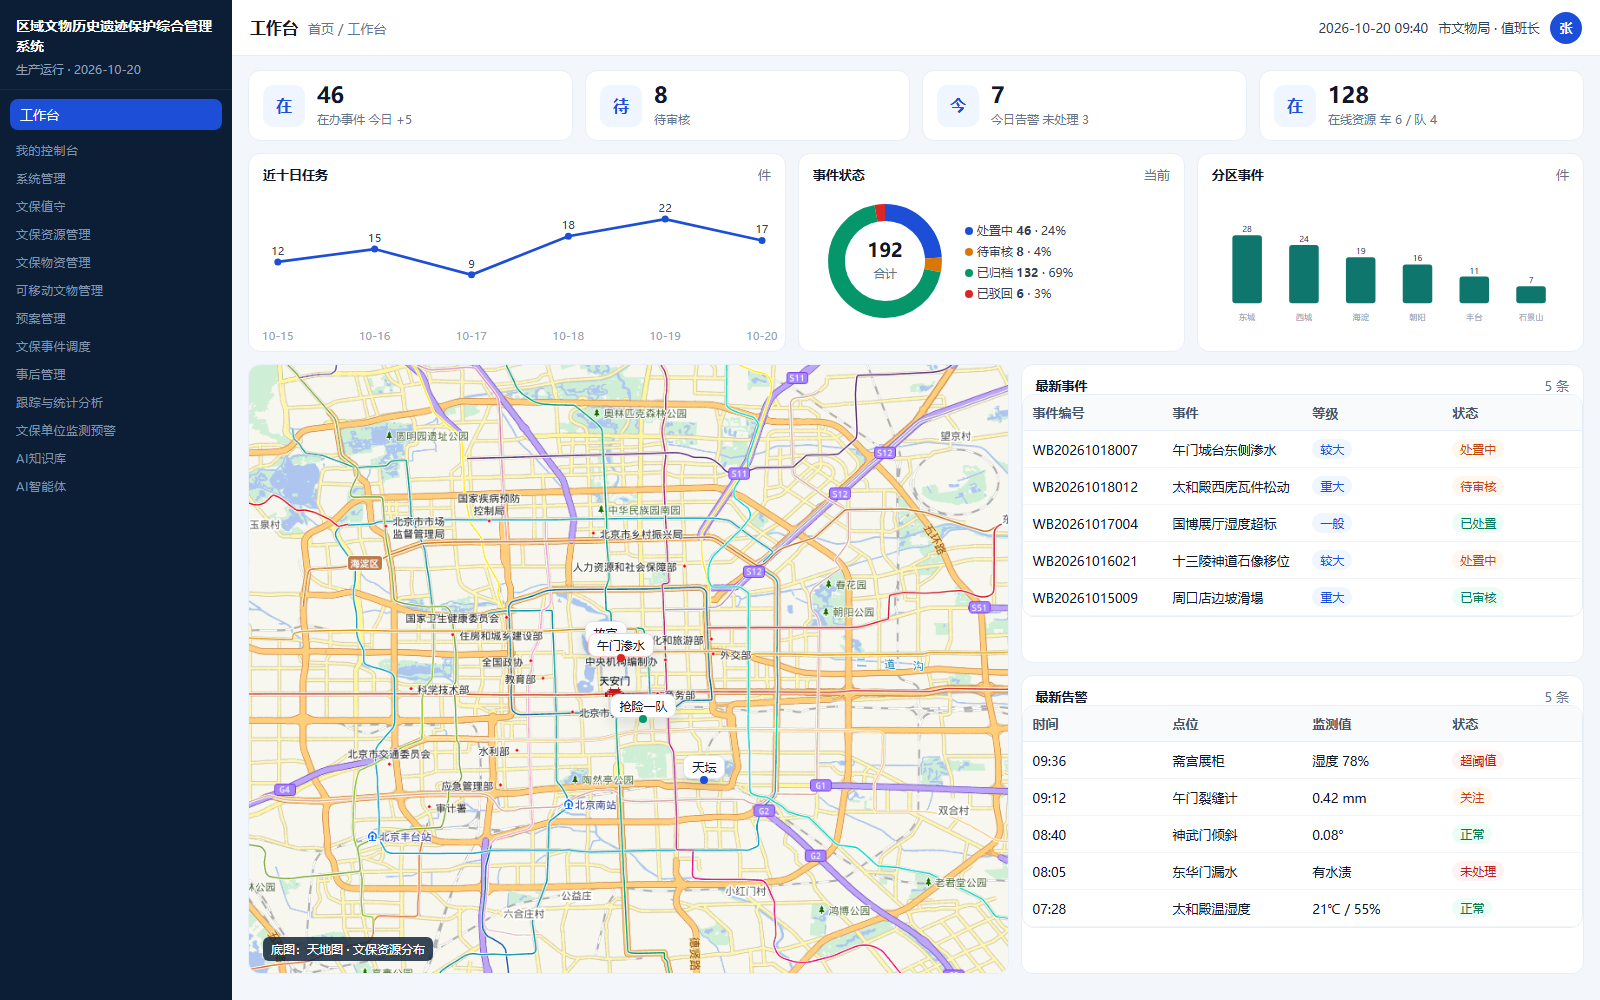Click the 太和殿西虎瓦件松动 event name
The width and height of the screenshot is (1600, 1000).
coord(1231,487)
